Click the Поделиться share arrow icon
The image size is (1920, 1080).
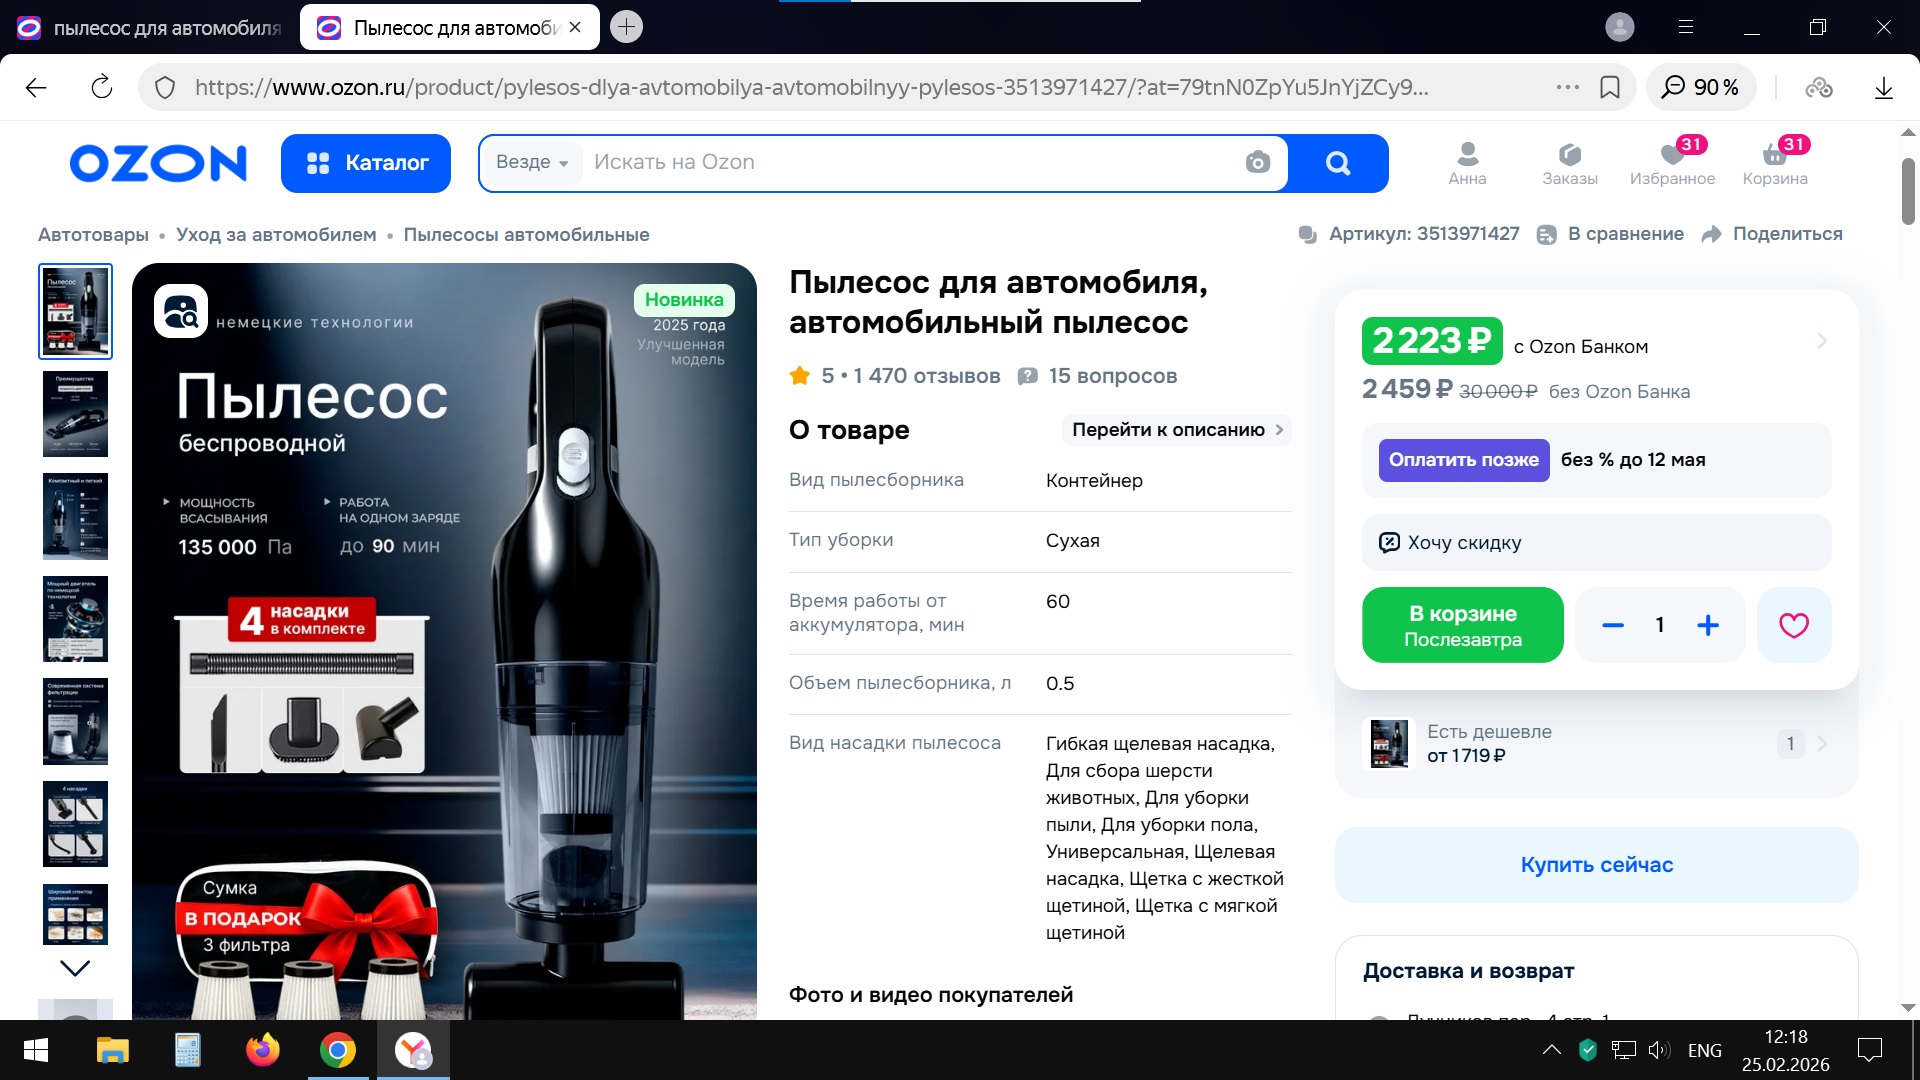[1711, 234]
